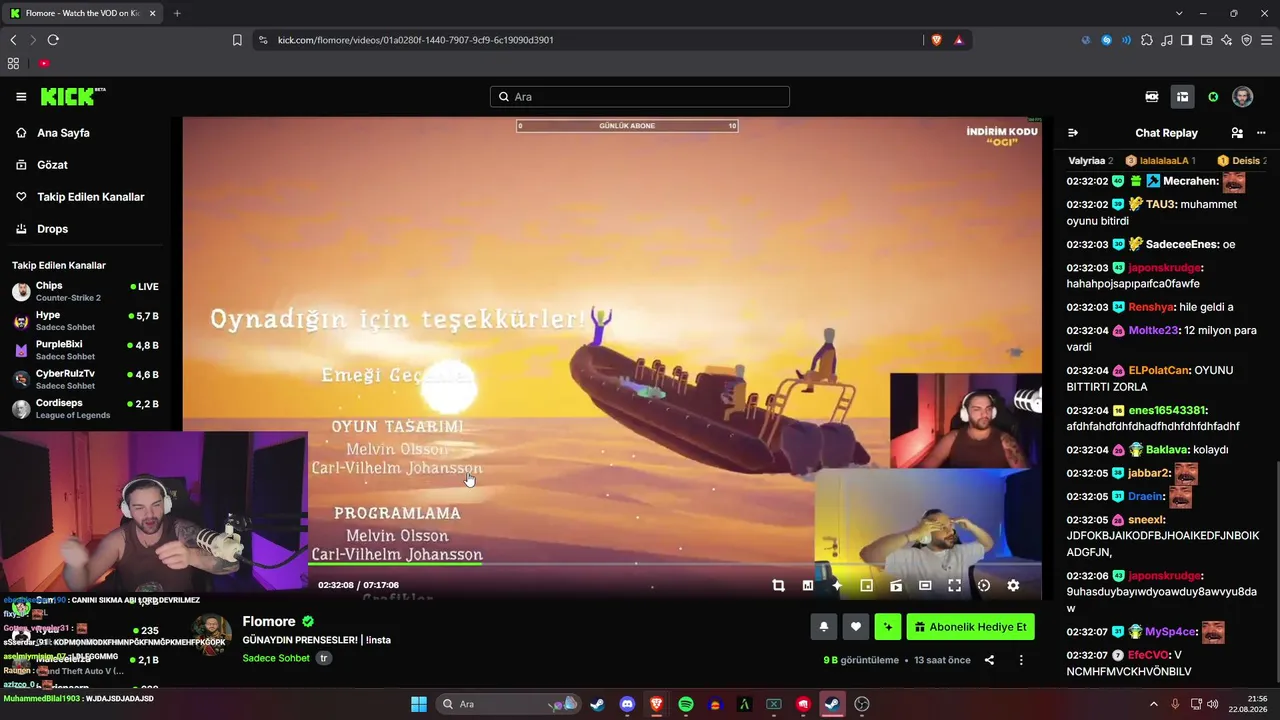Open Spotify from the taskbar
The height and width of the screenshot is (720, 1280).
coord(686,704)
